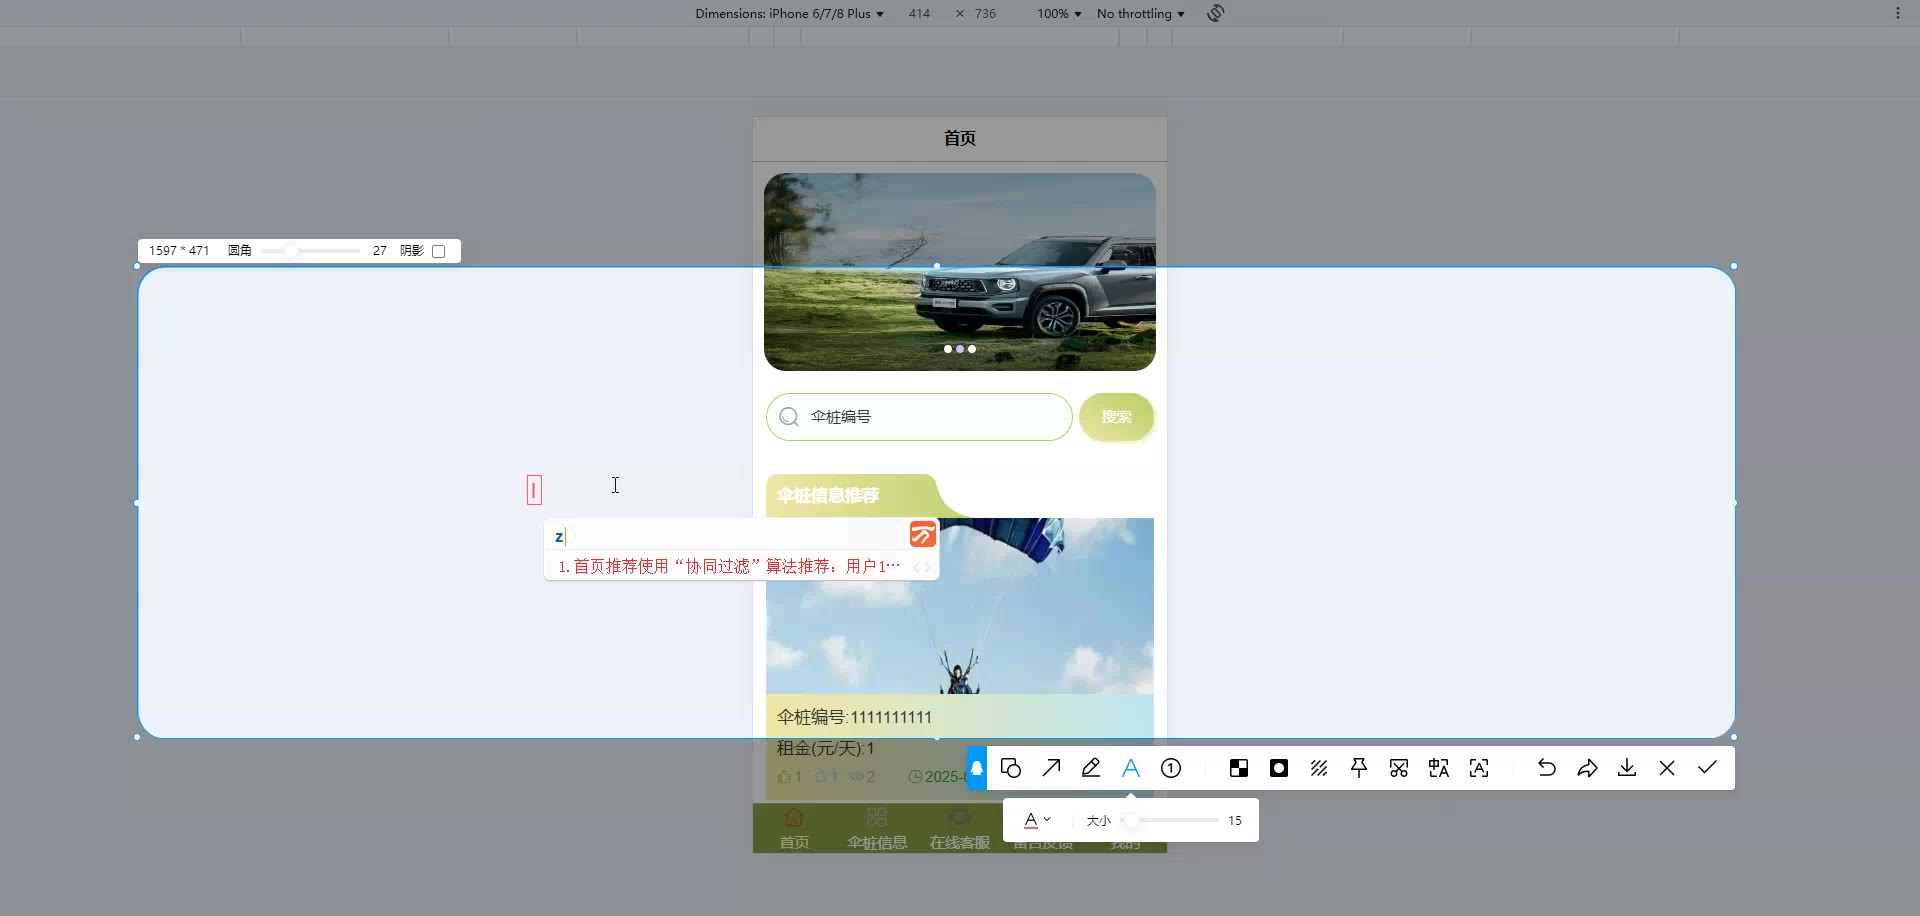Select the arrow annotation tool
The width and height of the screenshot is (1920, 916).
point(1051,768)
